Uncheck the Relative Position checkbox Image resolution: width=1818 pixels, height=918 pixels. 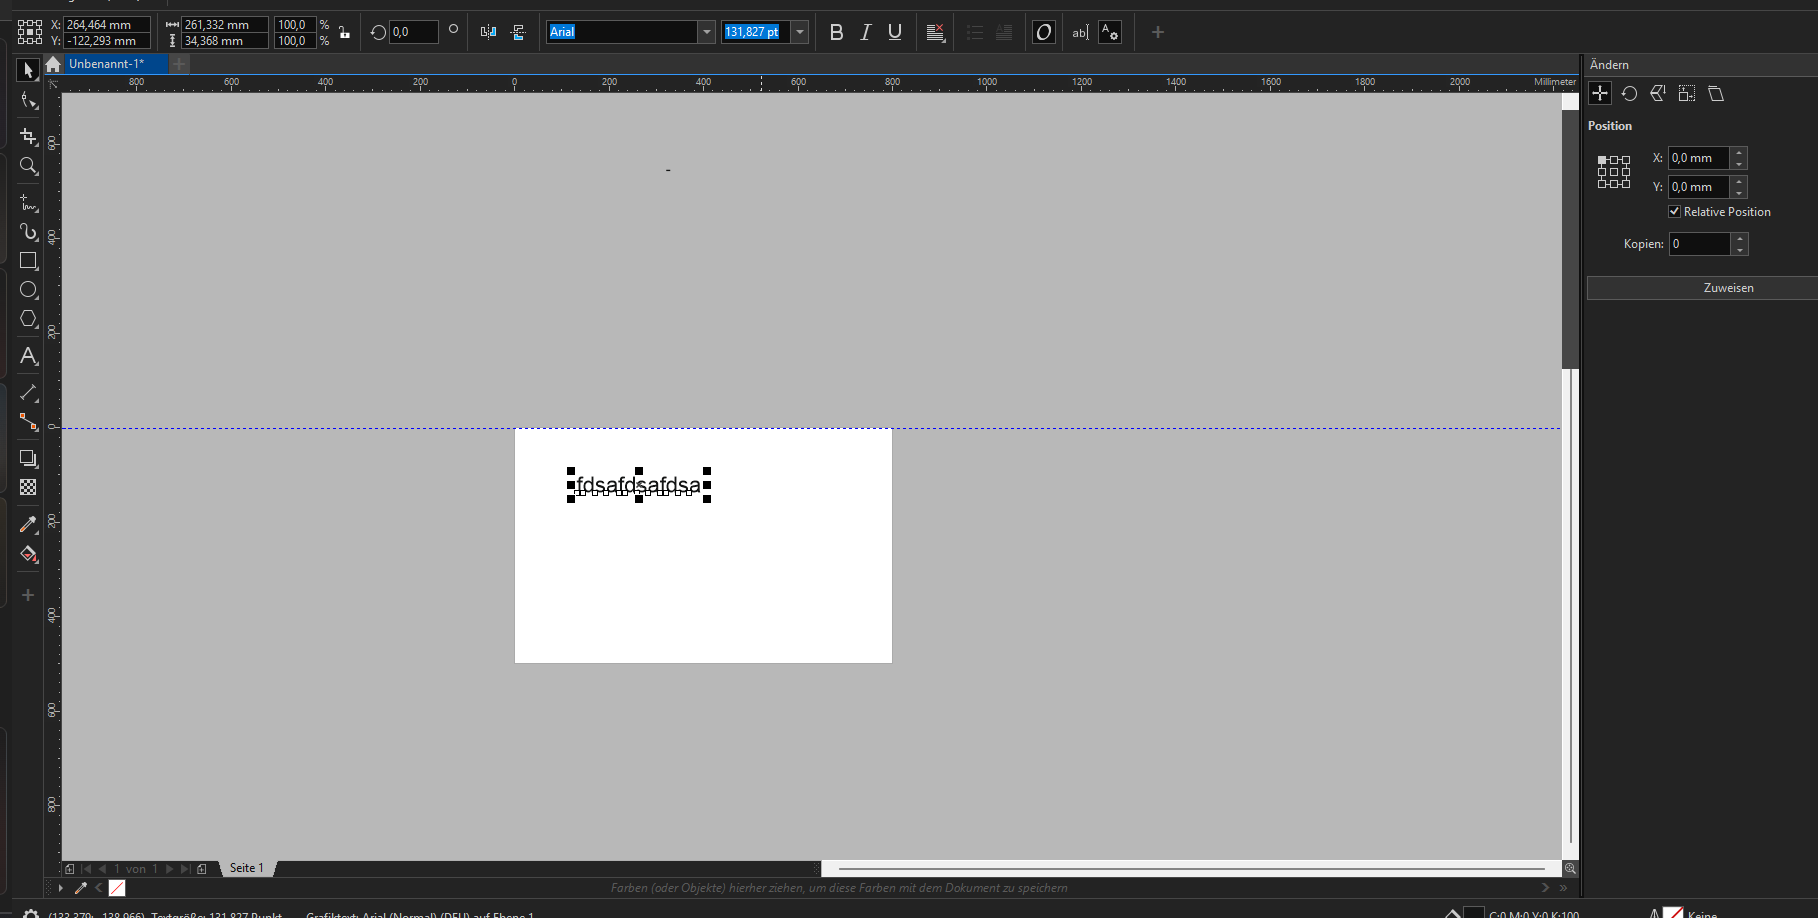tap(1674, 212)
